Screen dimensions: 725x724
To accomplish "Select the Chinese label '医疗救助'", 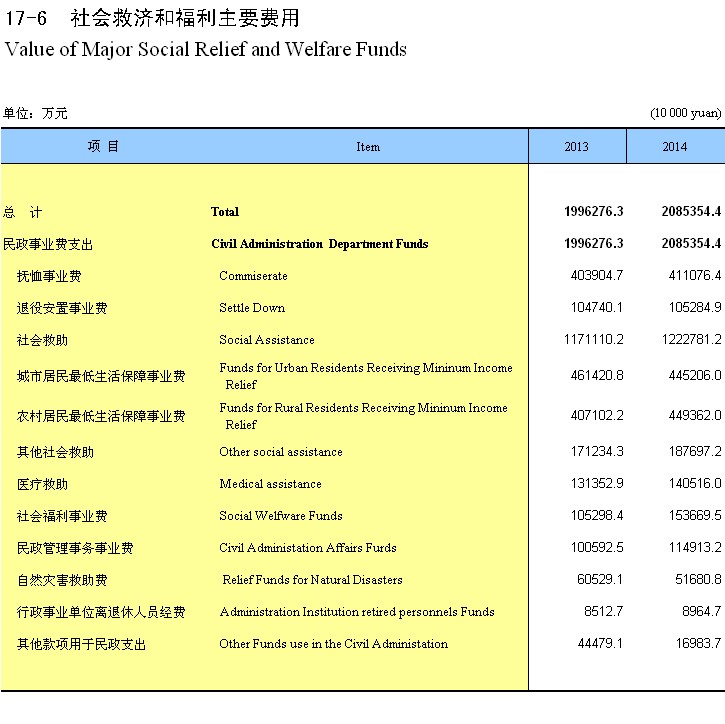I will click(x=42, y=484).
